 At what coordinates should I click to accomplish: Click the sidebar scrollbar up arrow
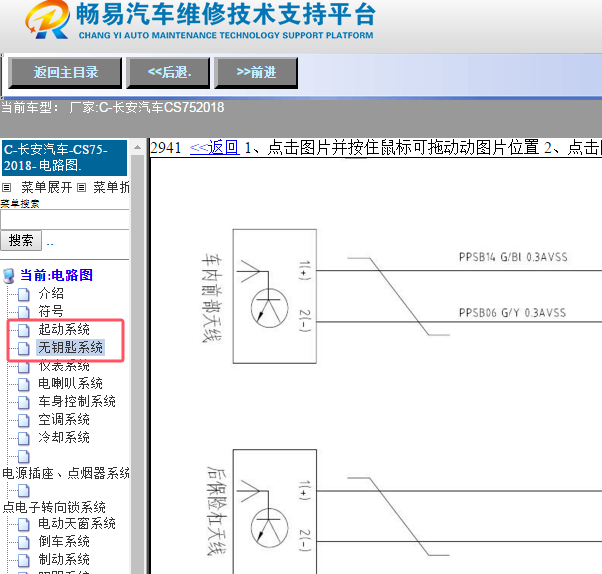pyautogui.click(x=137, y=147)
